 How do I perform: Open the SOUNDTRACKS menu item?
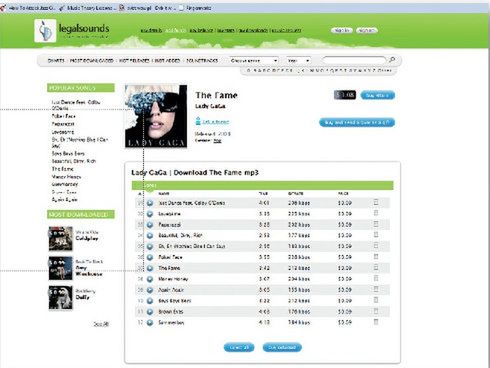pyautogui.click(x=202, y=61)
